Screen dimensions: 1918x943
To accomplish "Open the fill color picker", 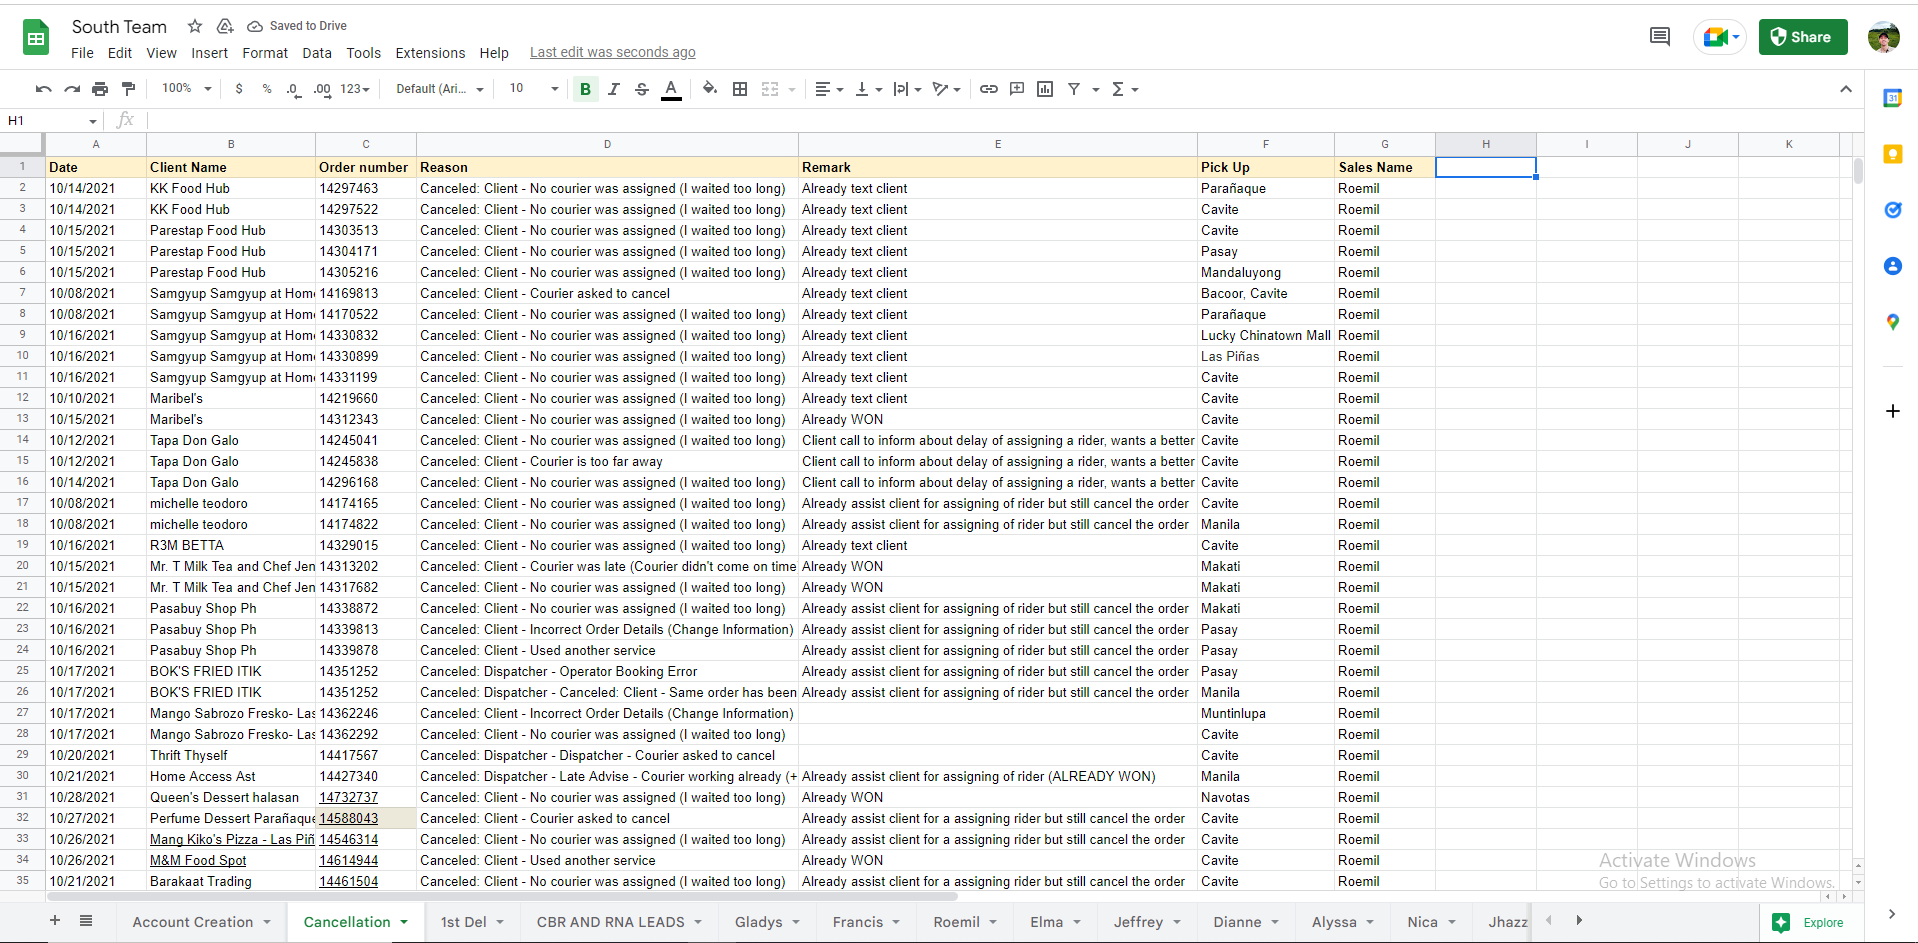I will point(710,89).
